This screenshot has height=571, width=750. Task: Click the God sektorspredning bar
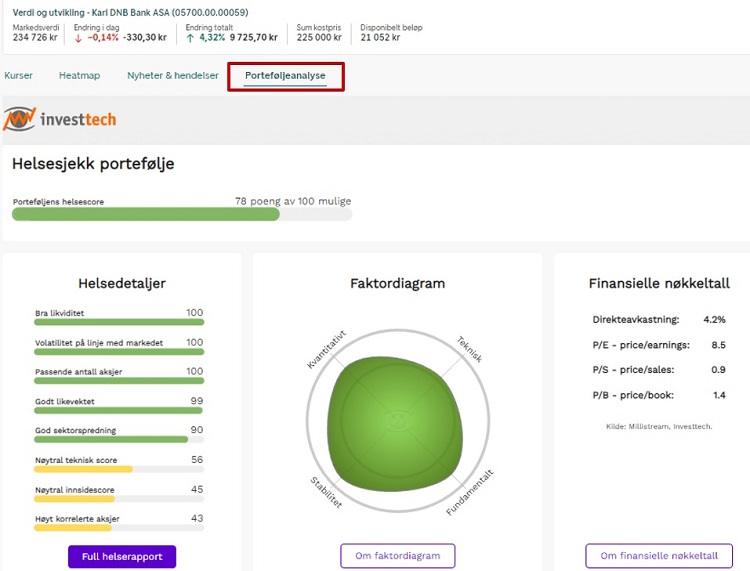click(x=119, y=439)
